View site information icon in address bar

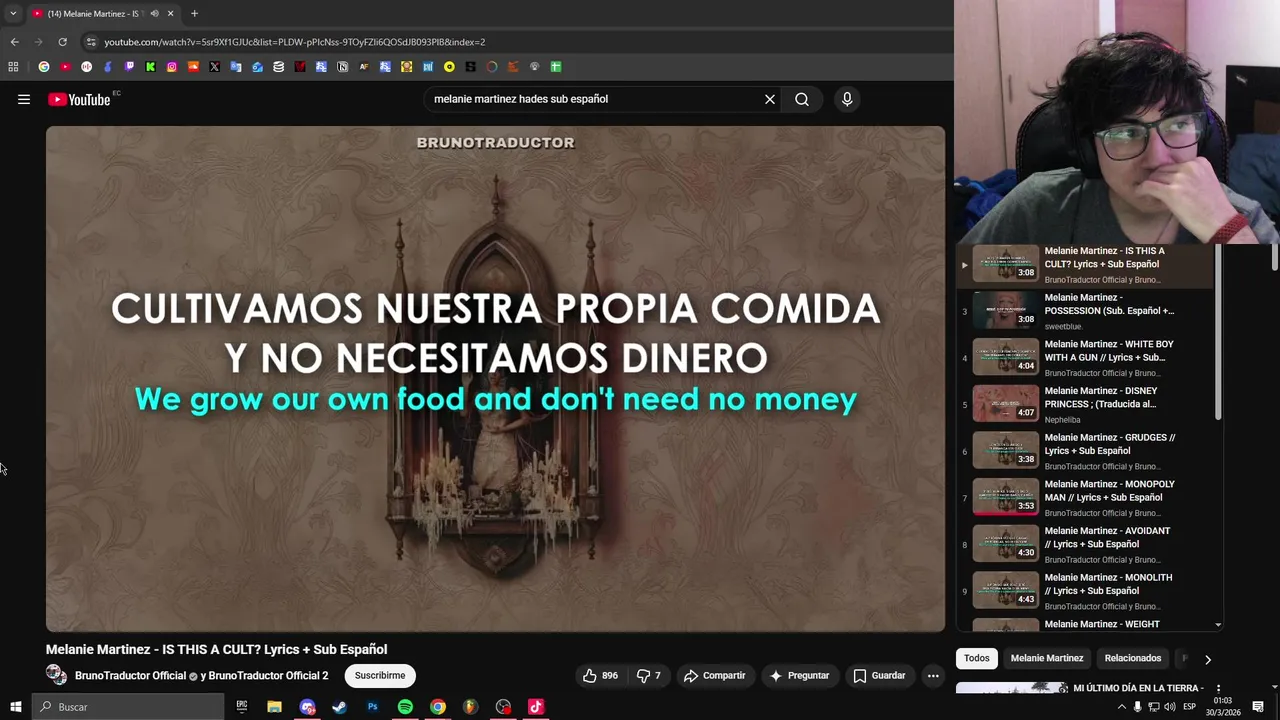point(91,42)
